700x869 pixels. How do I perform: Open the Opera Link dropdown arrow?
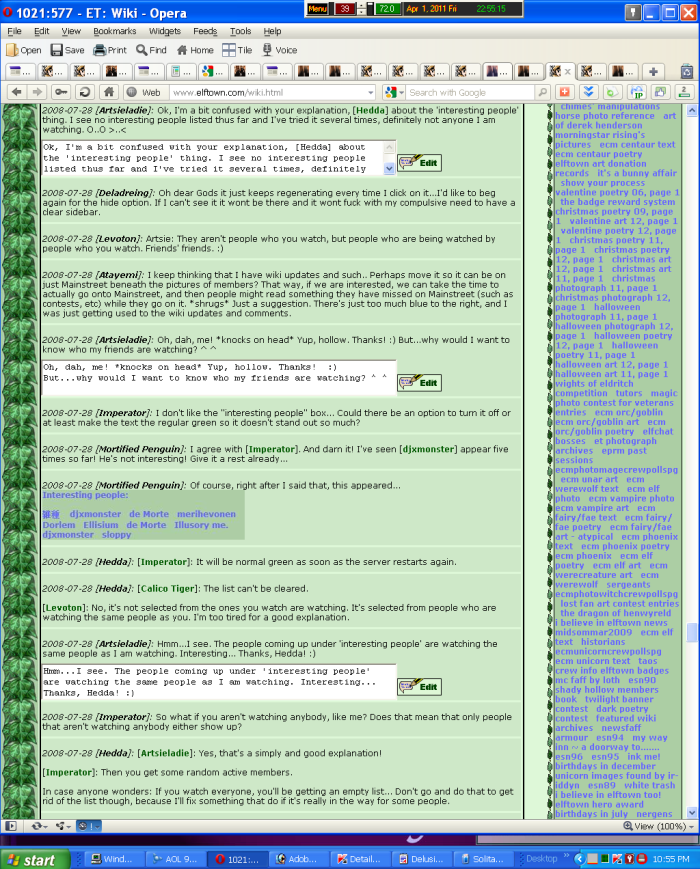(45, 826)
